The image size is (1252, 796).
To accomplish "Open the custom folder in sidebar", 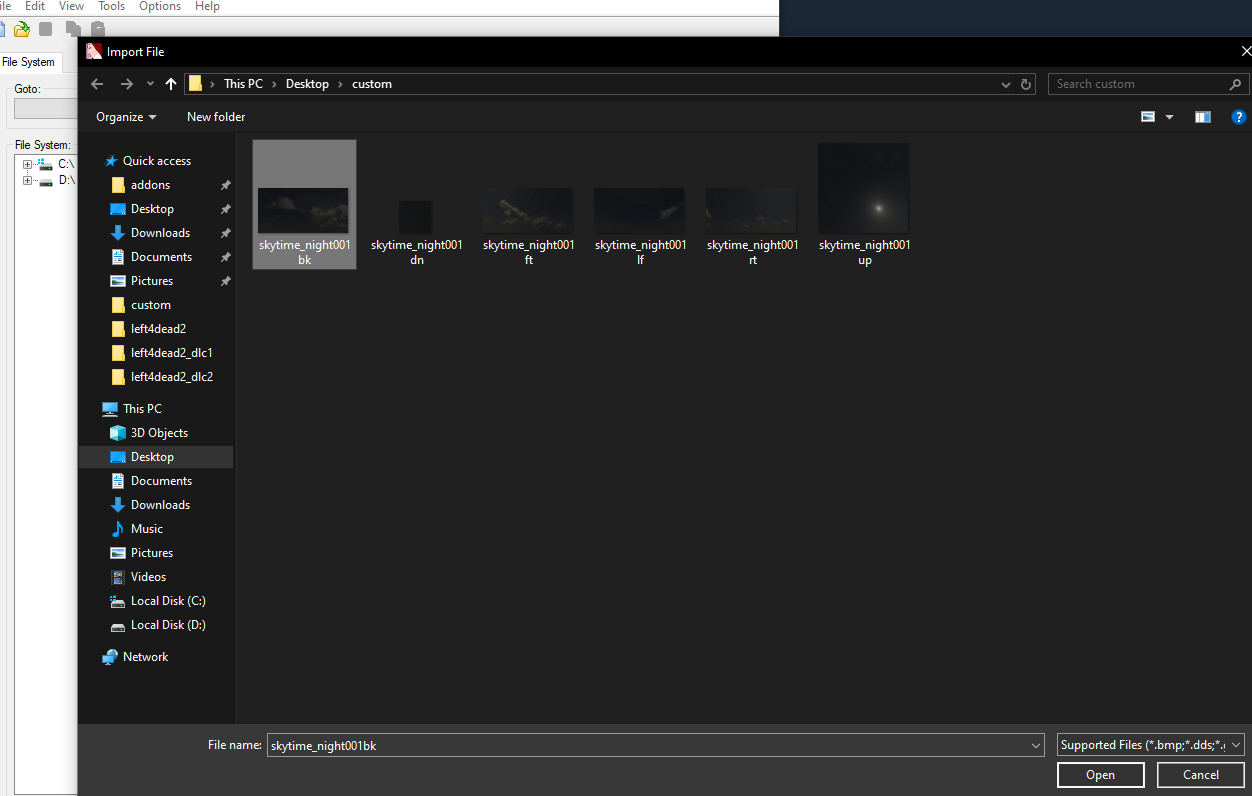I will pos(151,305).
